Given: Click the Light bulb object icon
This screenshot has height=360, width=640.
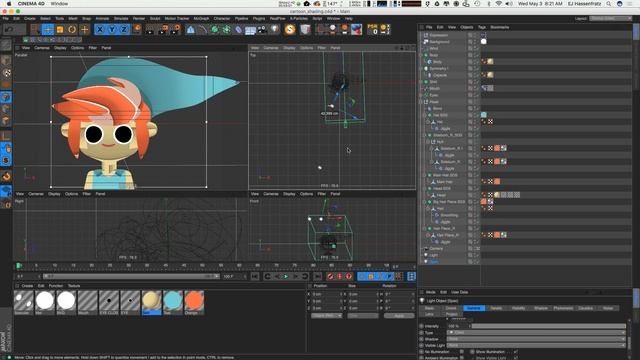Looking at the screenshot, I should point(274,29).
